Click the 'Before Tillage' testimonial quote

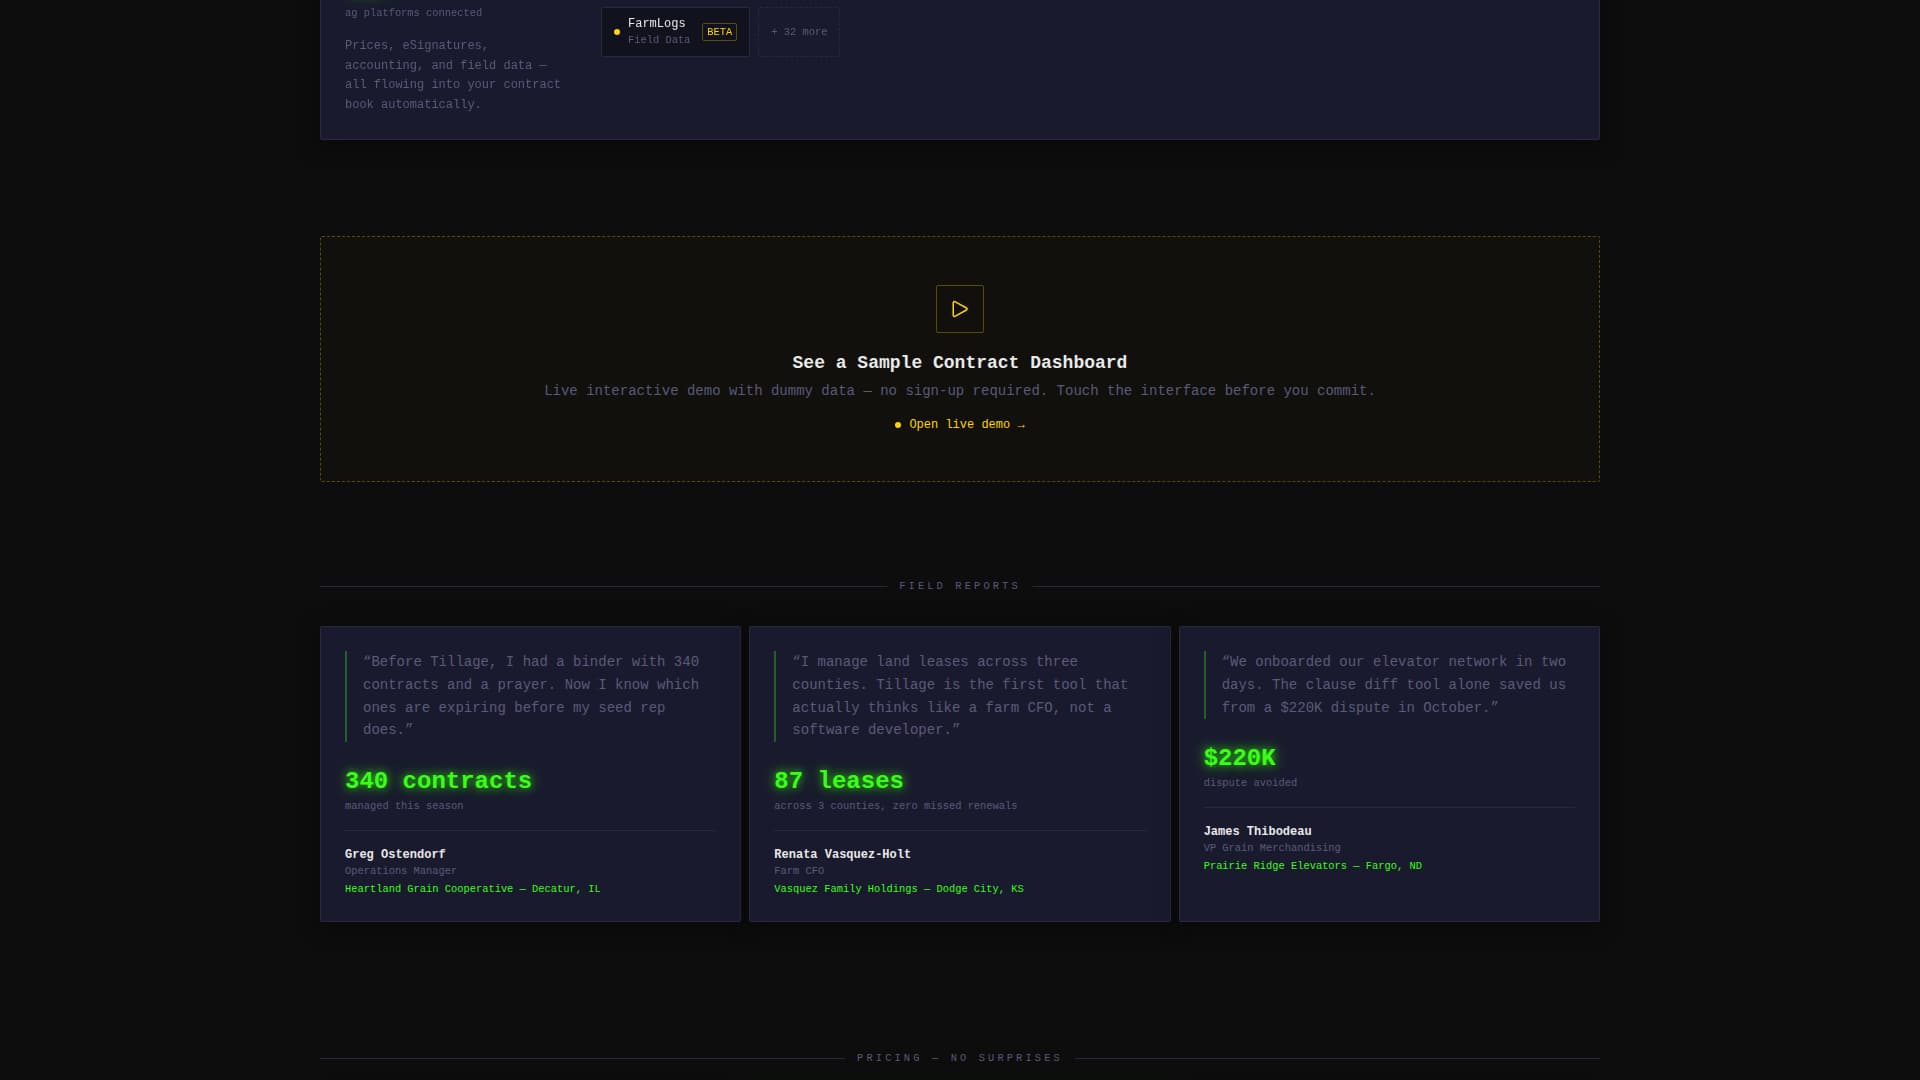[x=531, y=696]
